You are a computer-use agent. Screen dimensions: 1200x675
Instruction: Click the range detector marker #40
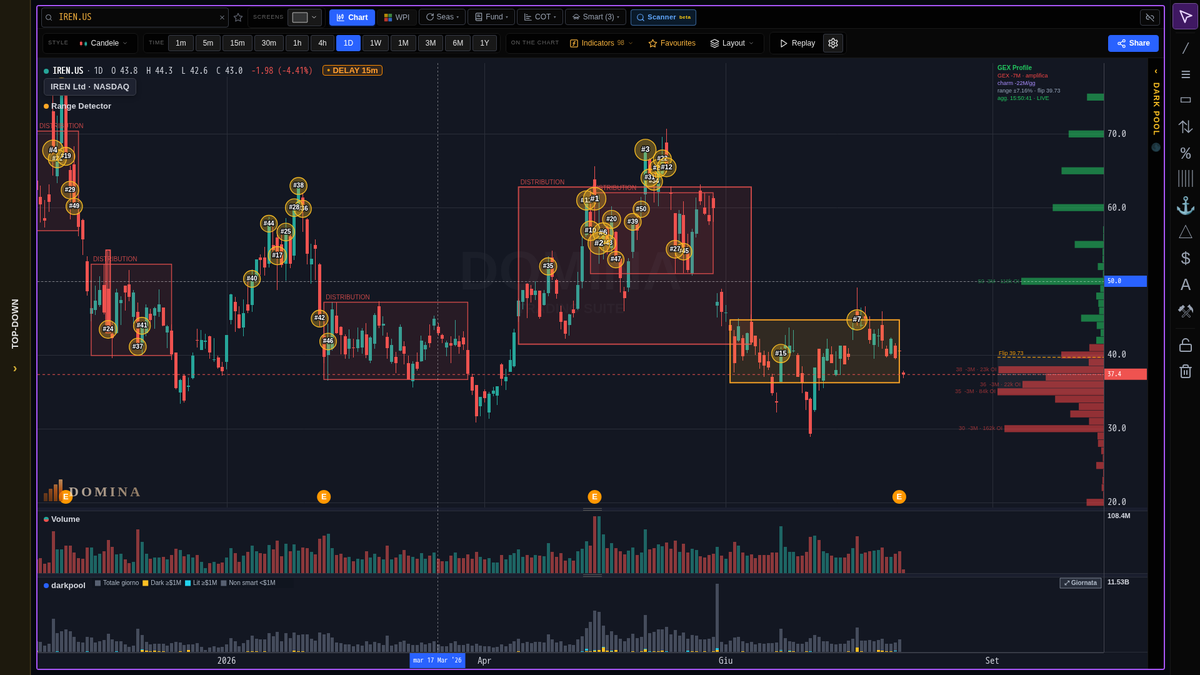tap(251, 279)
